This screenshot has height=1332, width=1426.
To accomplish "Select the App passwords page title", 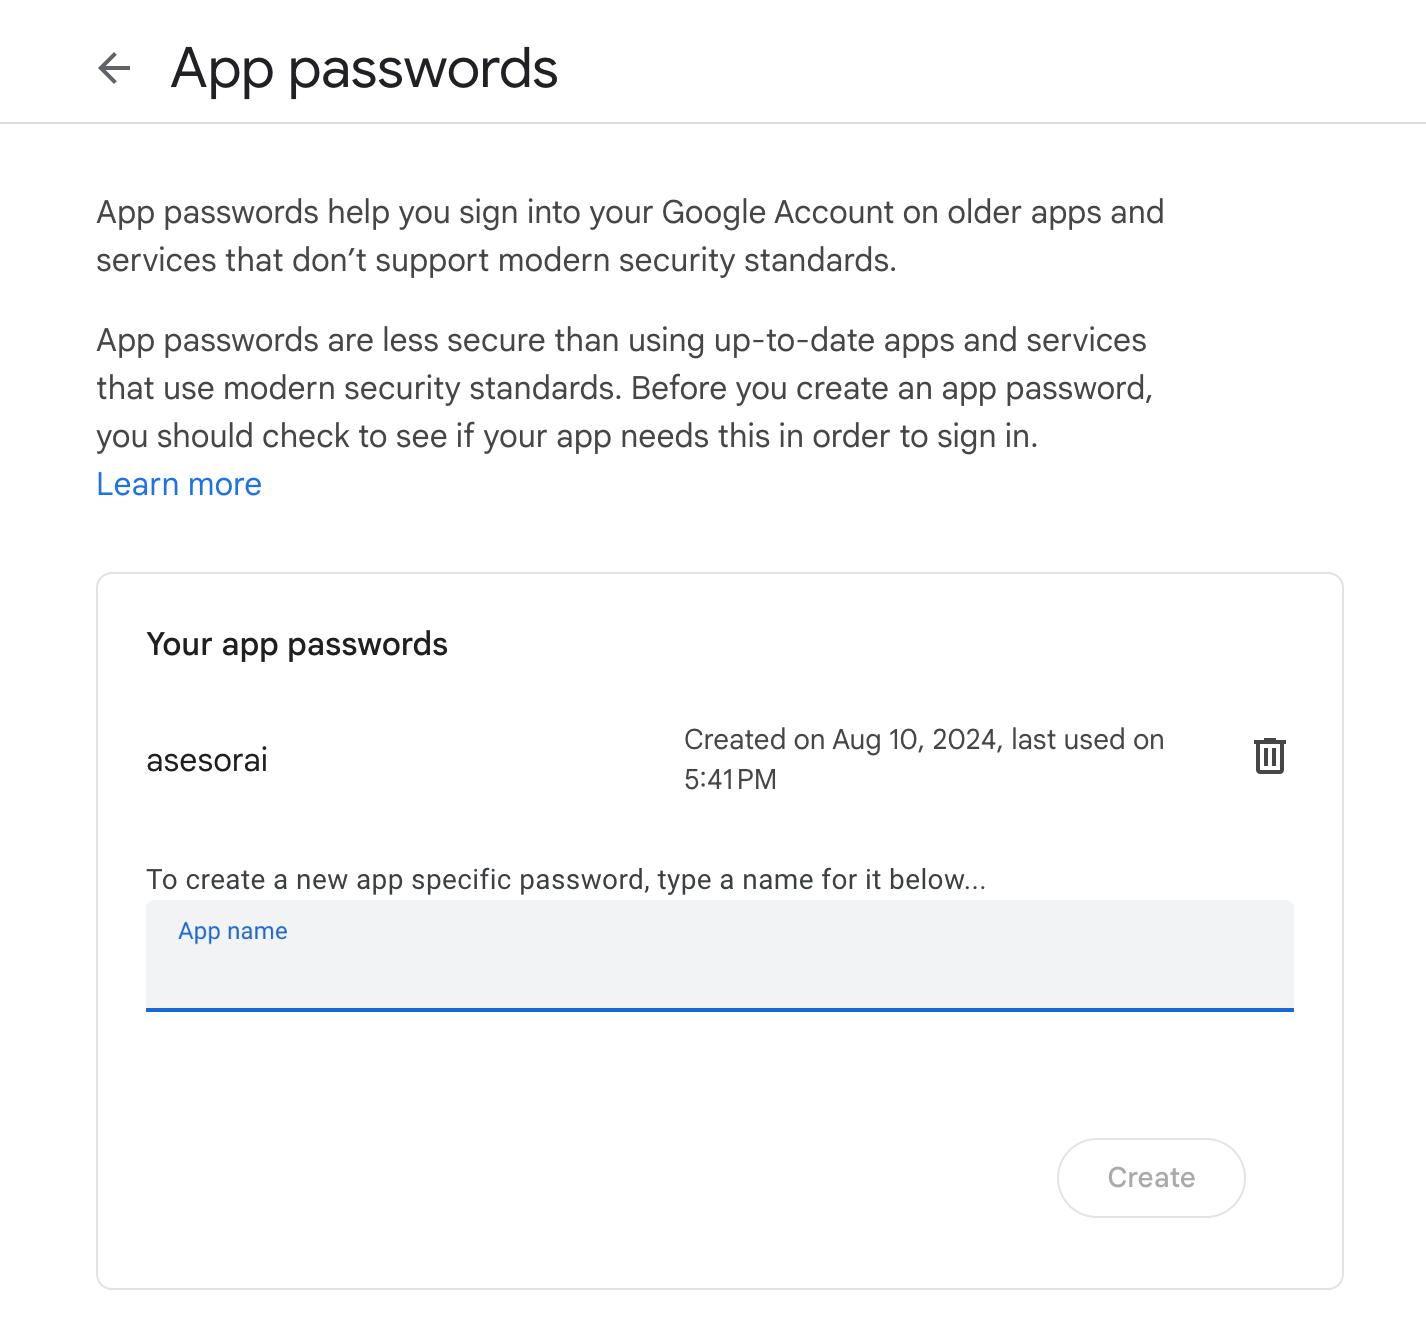I will (x=365, y=68).
